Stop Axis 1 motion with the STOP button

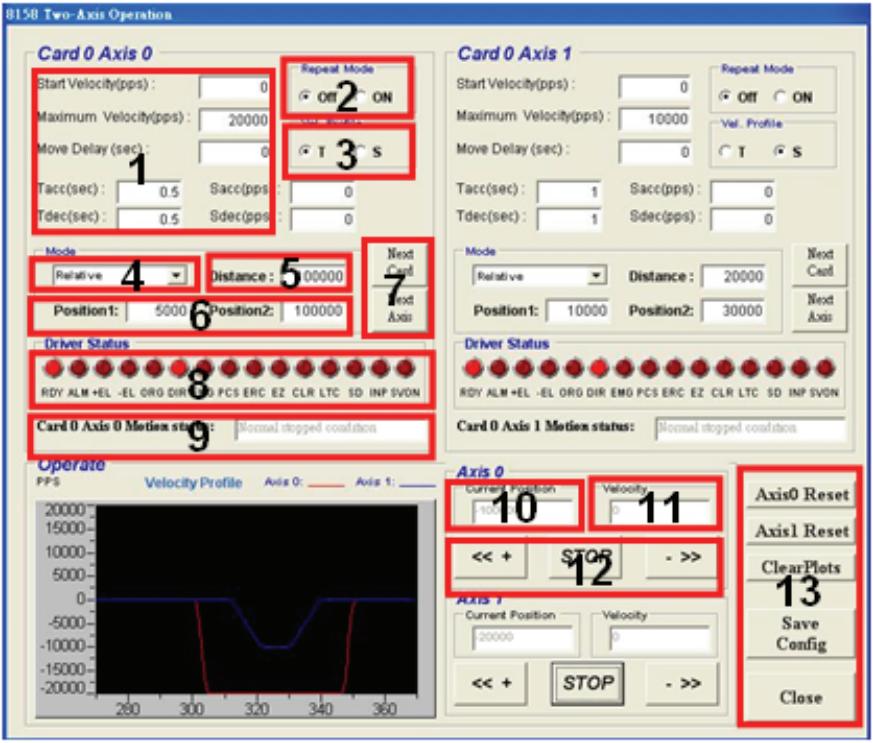[587, 683]
